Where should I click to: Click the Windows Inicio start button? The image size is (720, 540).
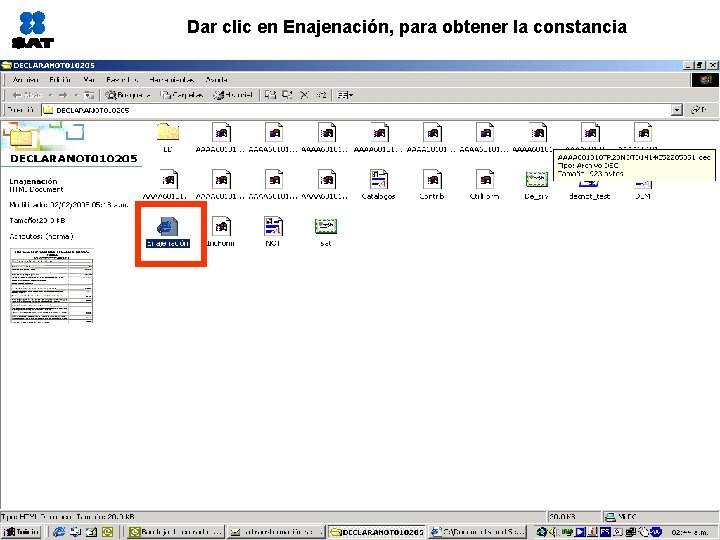(x=22, y=532)
